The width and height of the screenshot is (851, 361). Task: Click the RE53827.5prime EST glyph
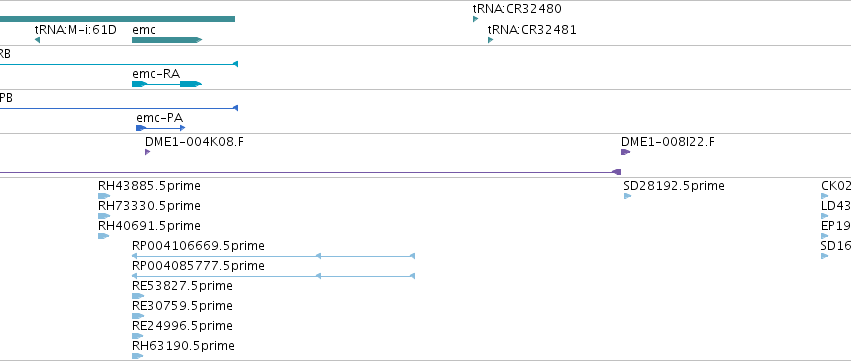[138, 296]
